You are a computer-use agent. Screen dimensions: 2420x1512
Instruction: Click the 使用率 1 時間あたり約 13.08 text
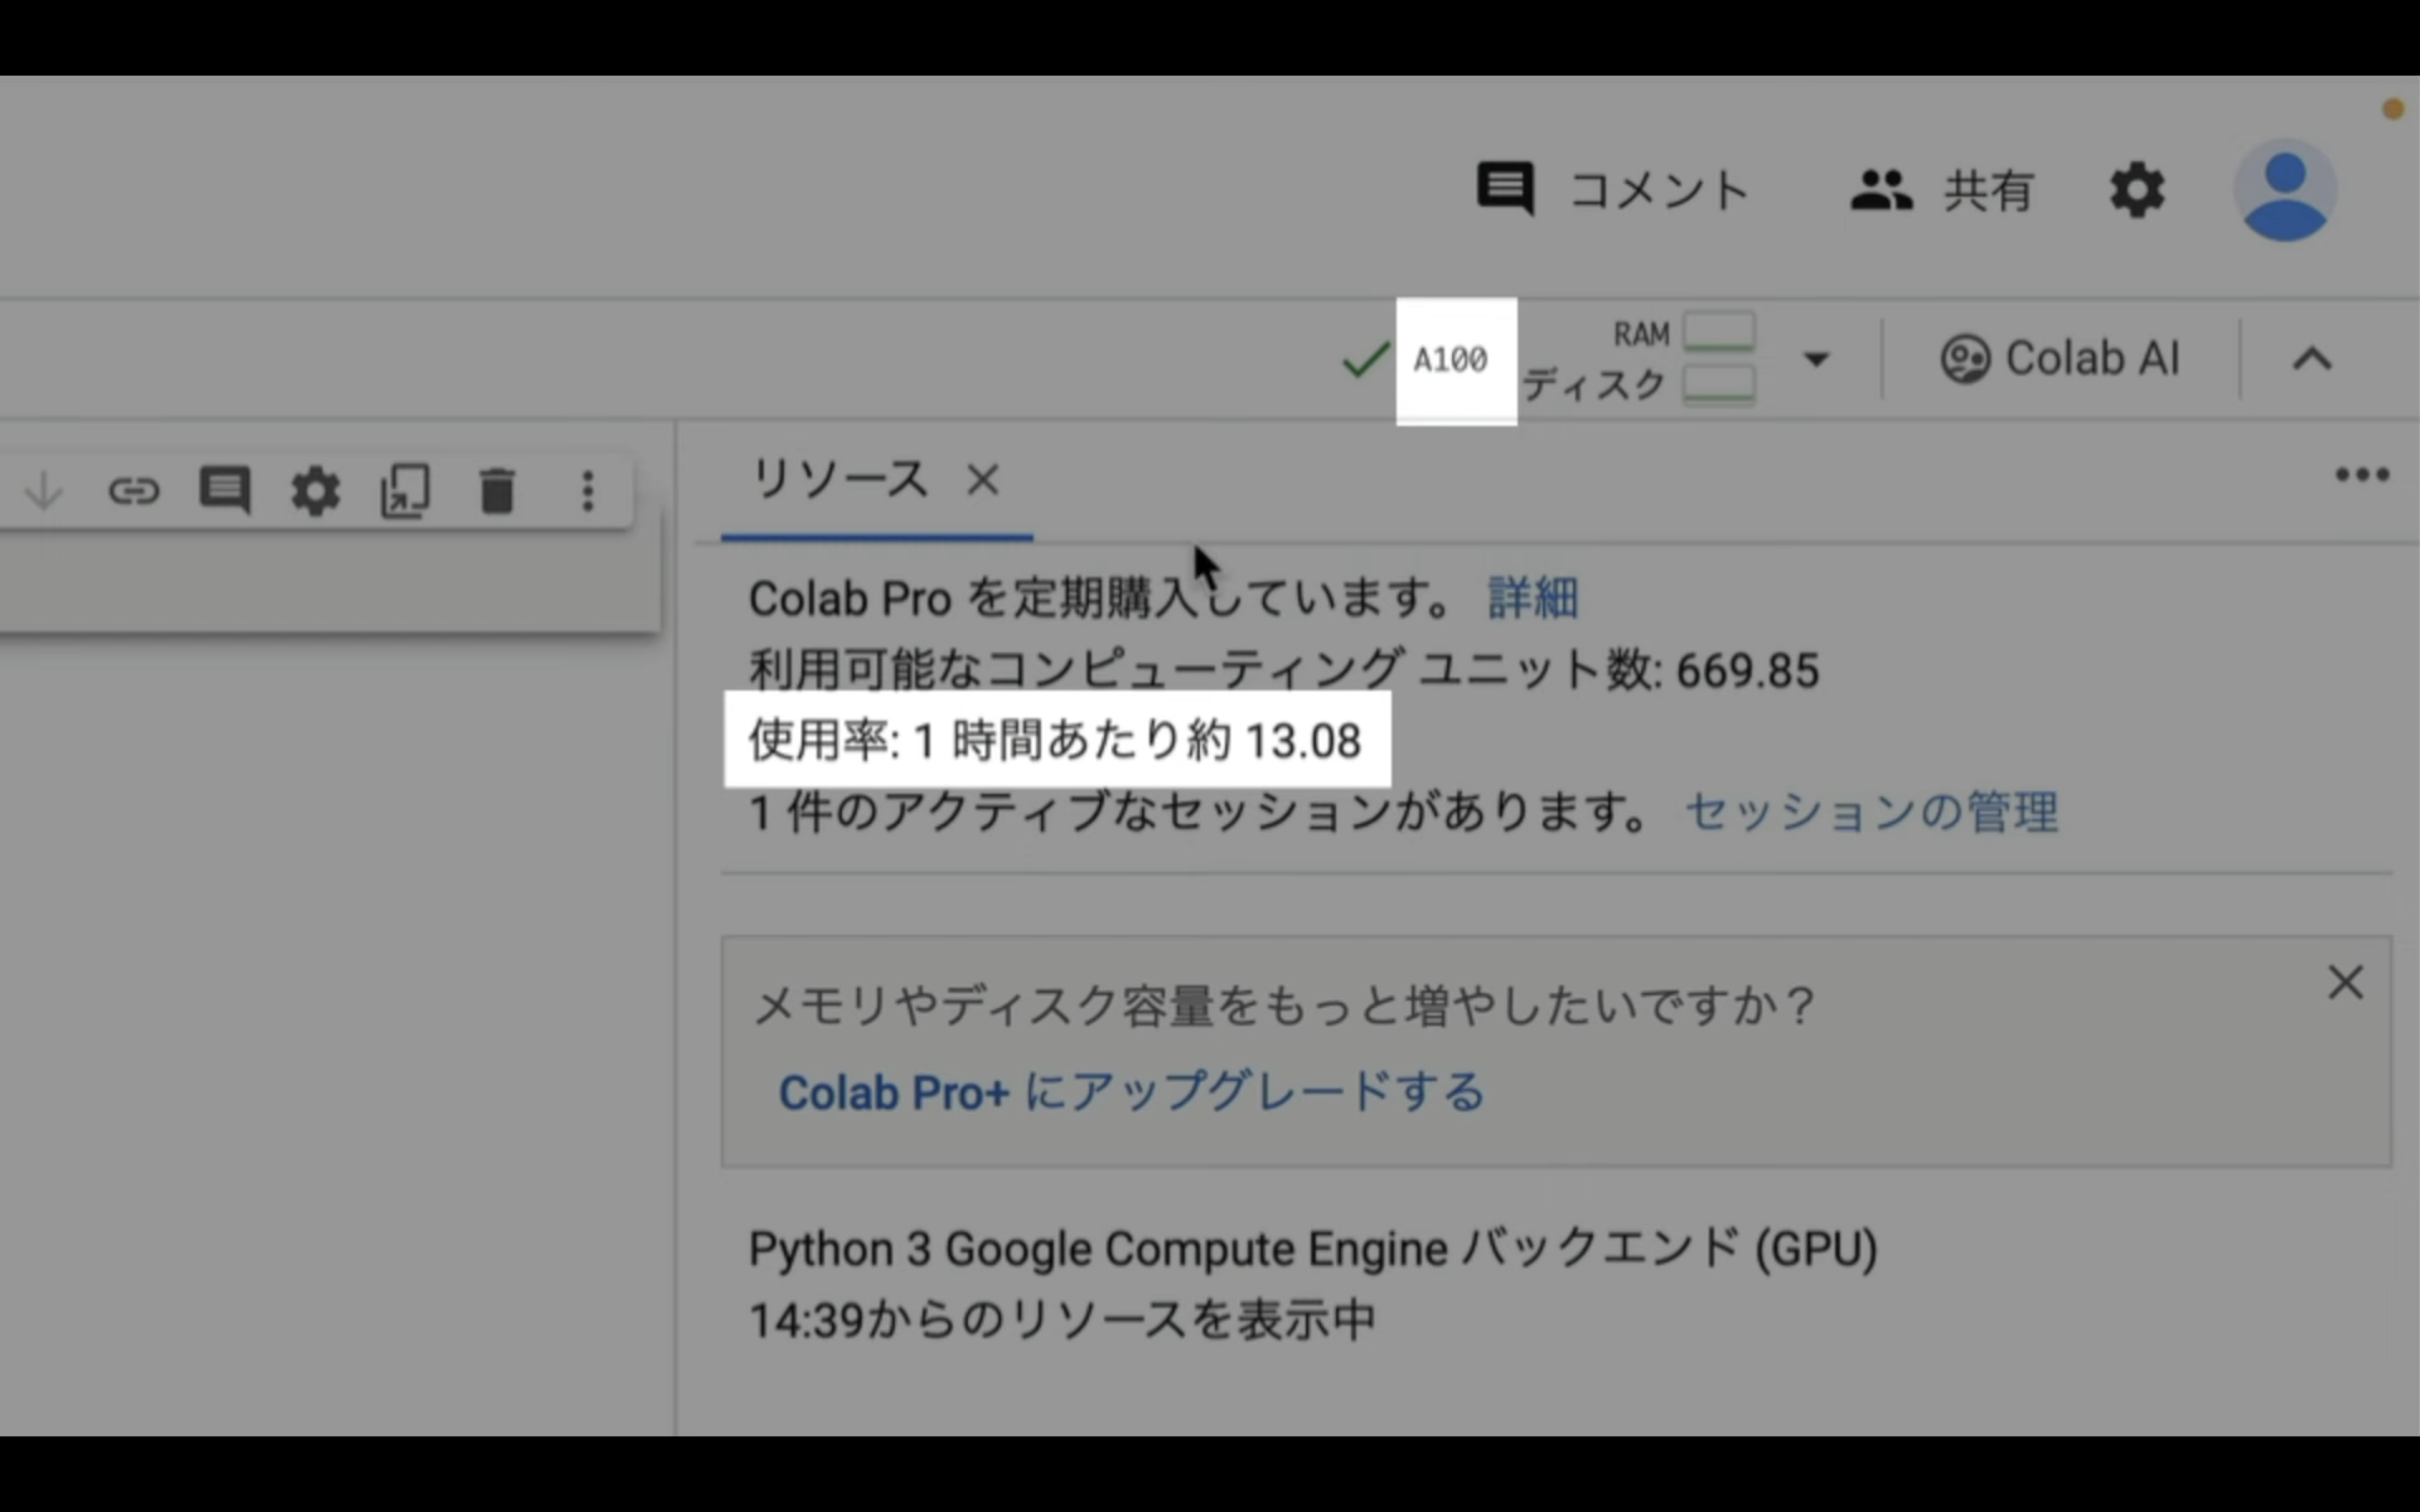click(x=1055, y=741)
